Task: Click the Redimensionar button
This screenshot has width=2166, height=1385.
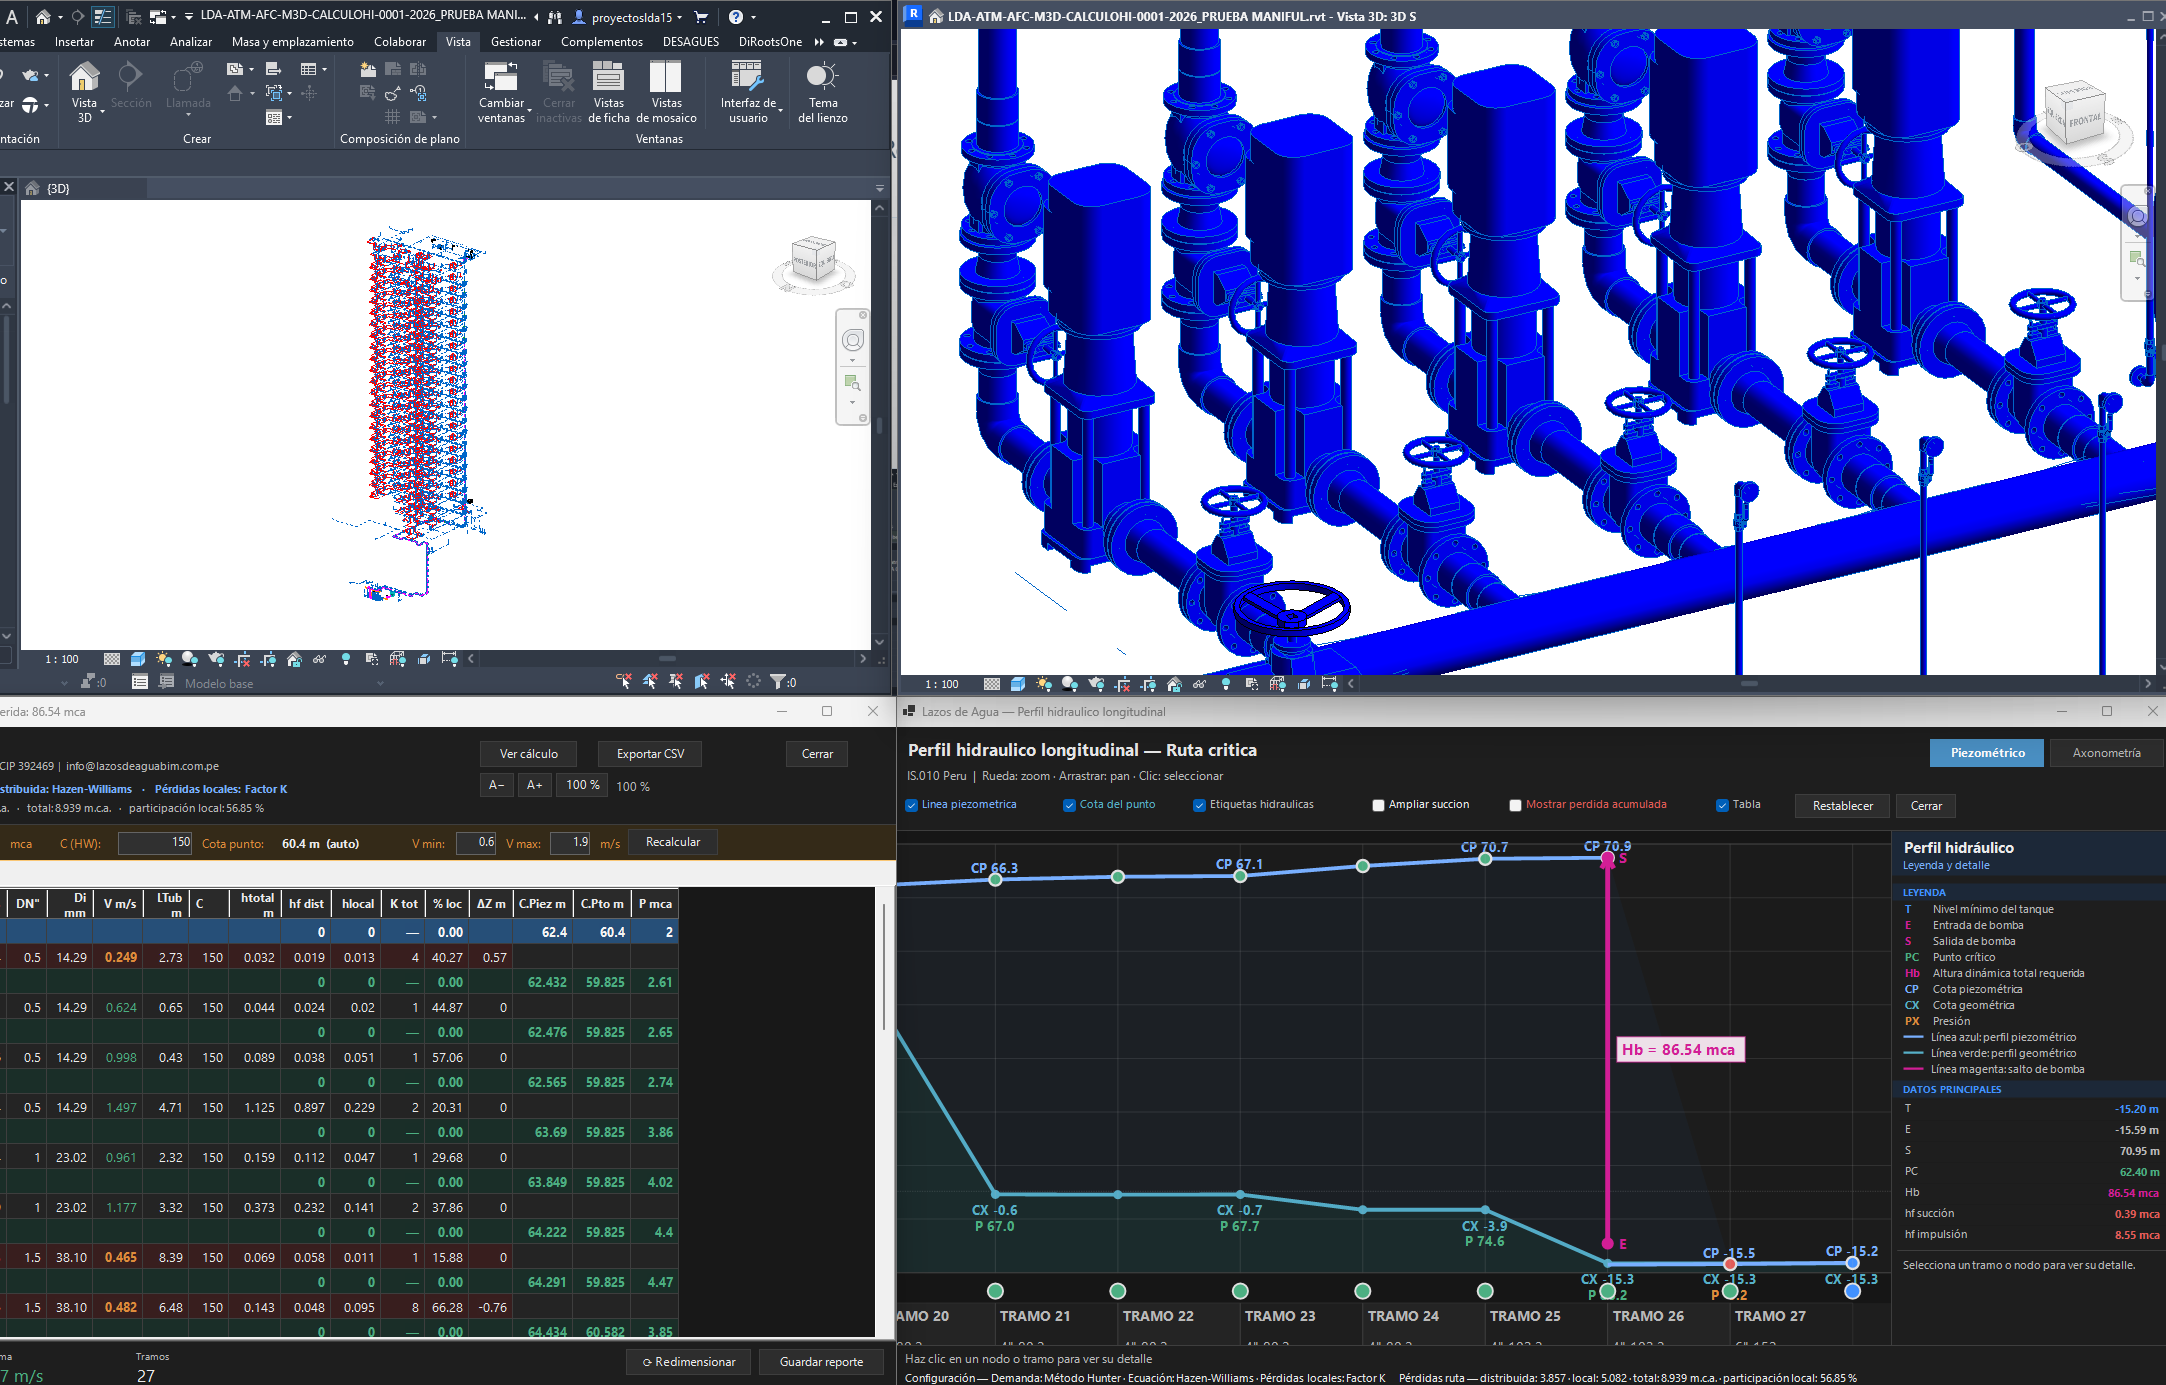Action: 688,1362
